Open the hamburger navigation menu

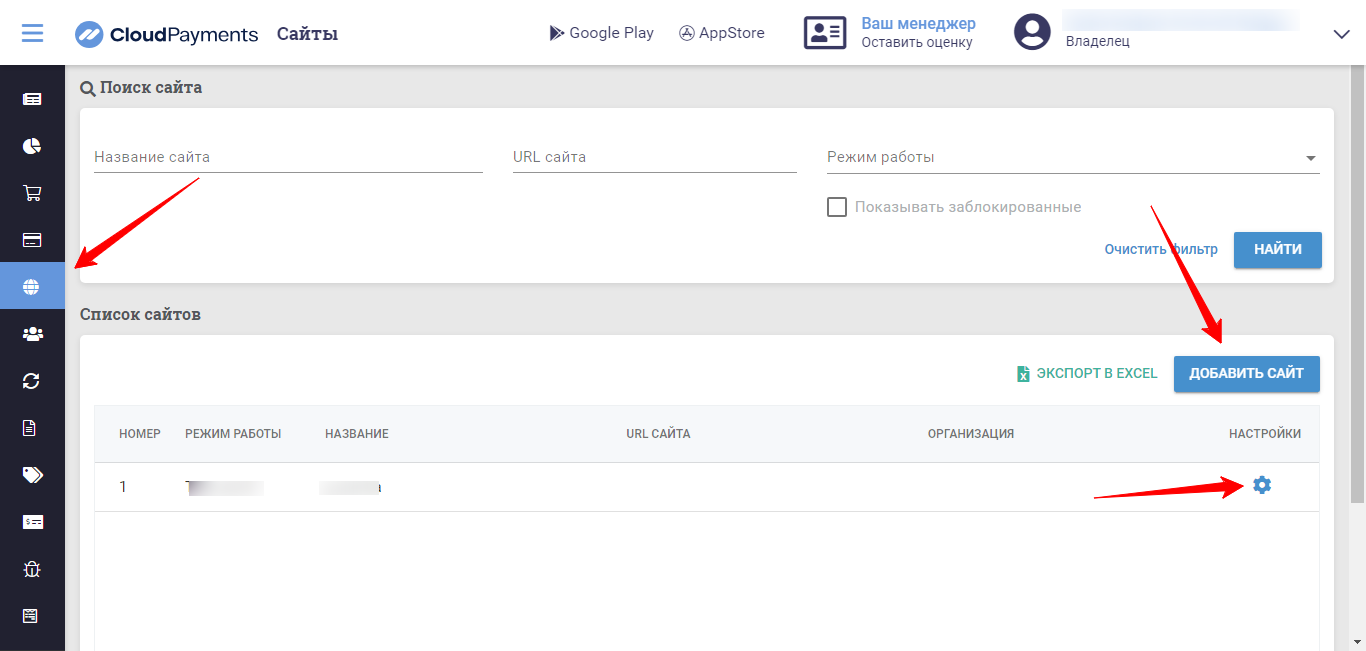pyautogui.click(x=32, y=33)
